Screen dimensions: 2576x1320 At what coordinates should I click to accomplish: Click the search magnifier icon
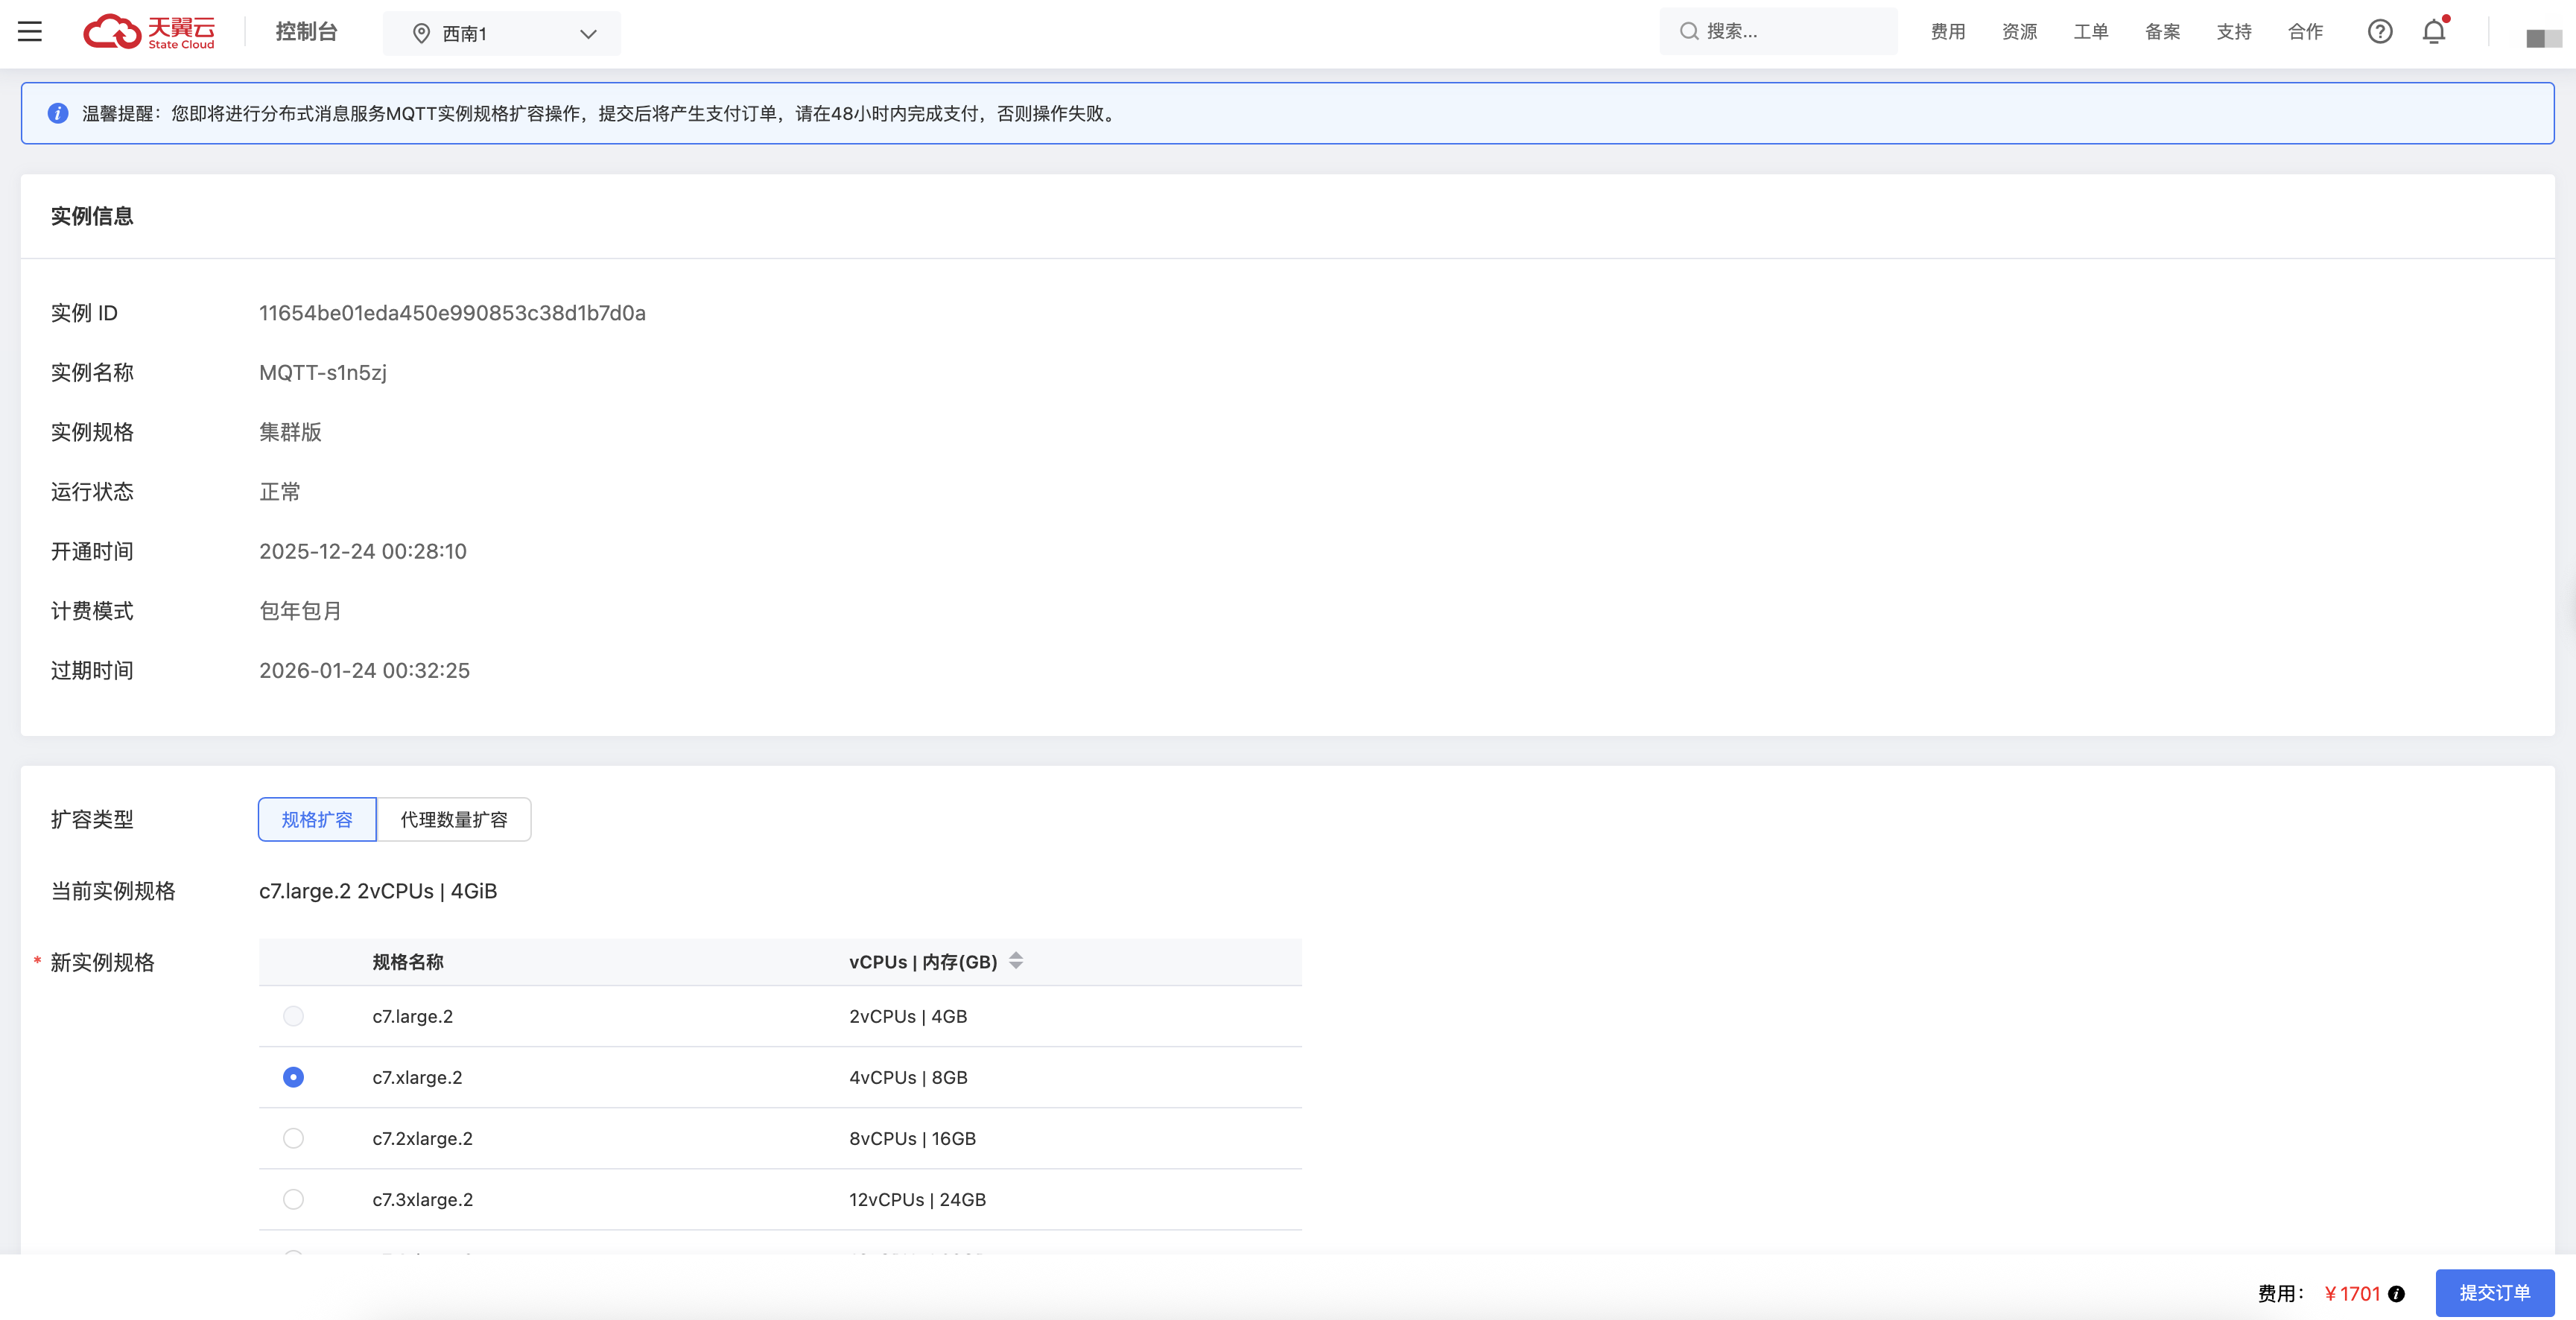point(1689,31)
